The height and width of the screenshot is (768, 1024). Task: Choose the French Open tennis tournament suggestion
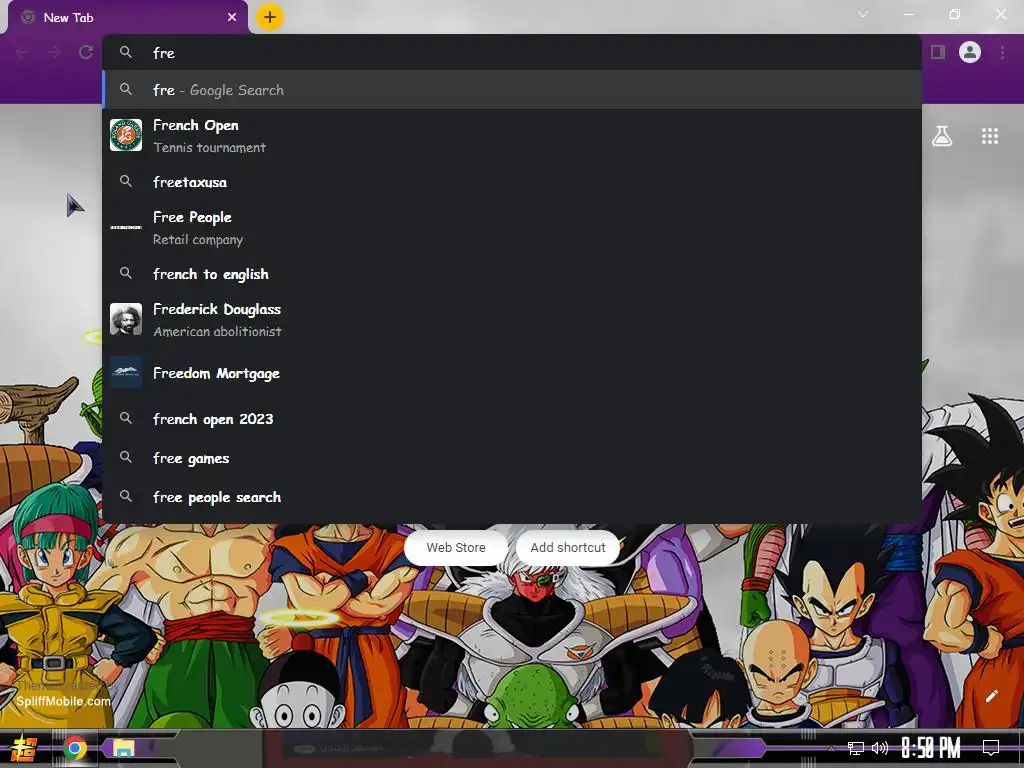512,136
